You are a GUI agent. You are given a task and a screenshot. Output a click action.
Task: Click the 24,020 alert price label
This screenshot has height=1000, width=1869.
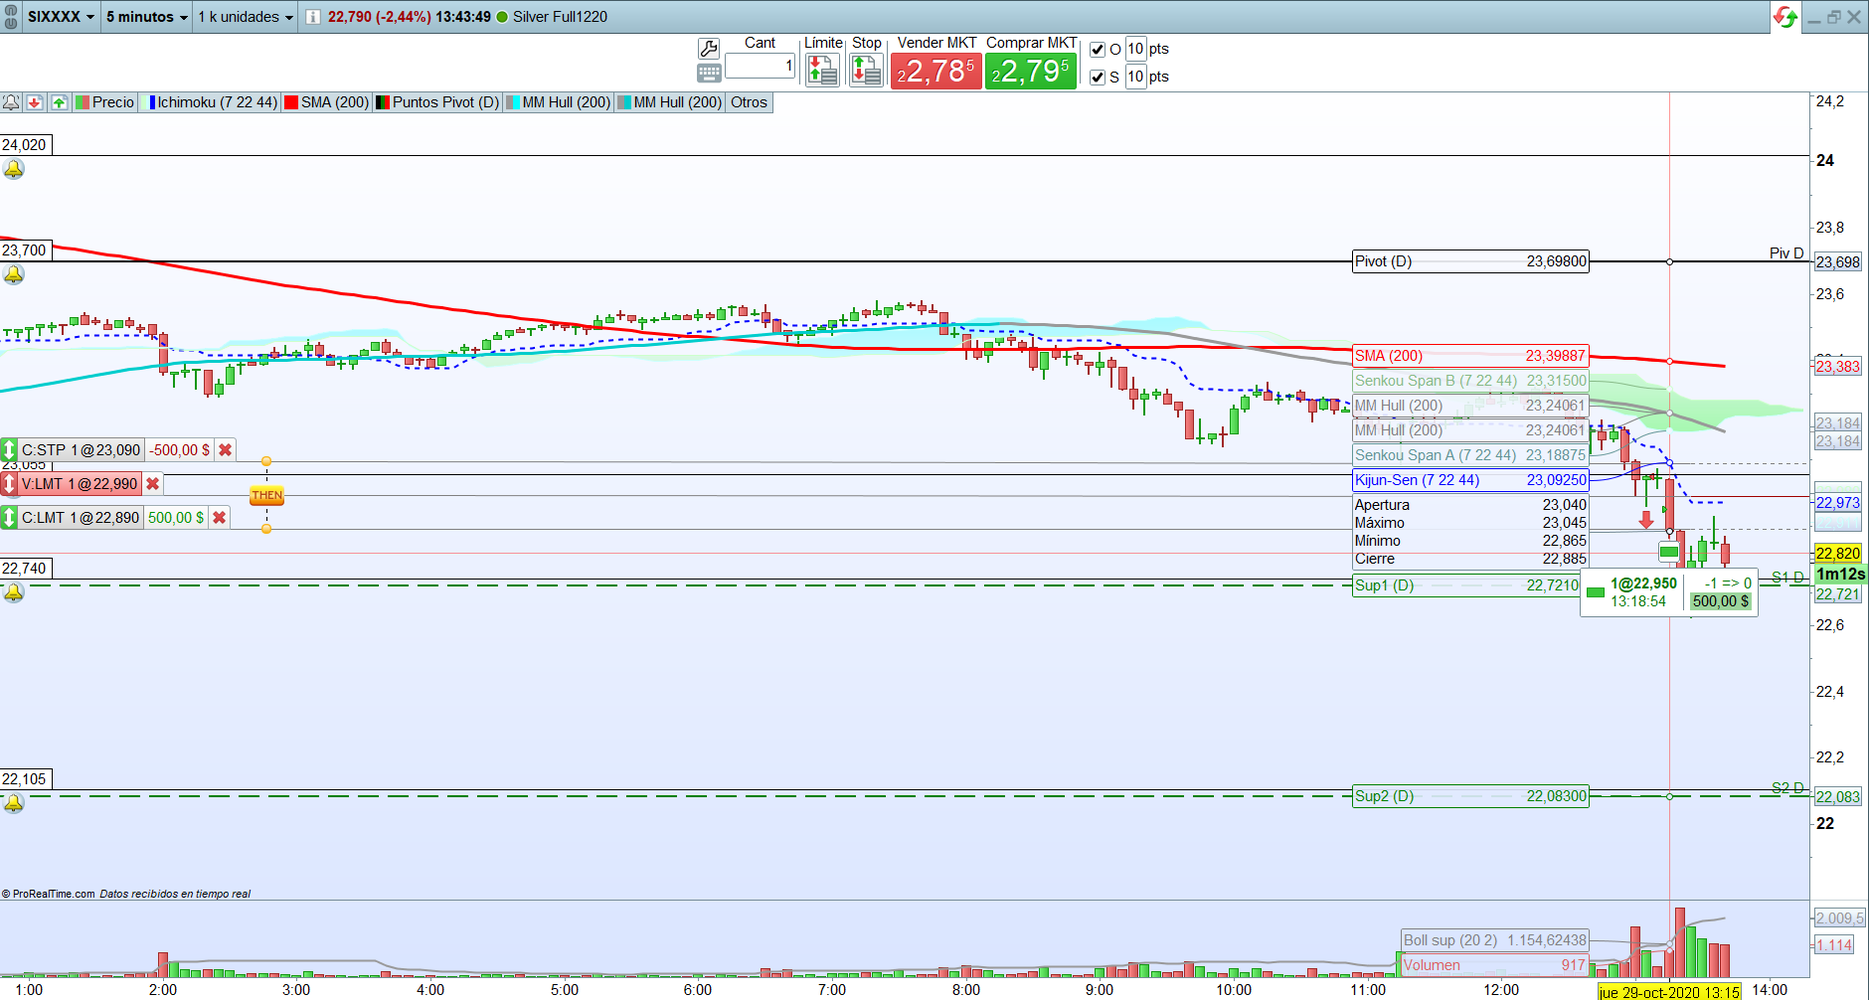[26, 145]
